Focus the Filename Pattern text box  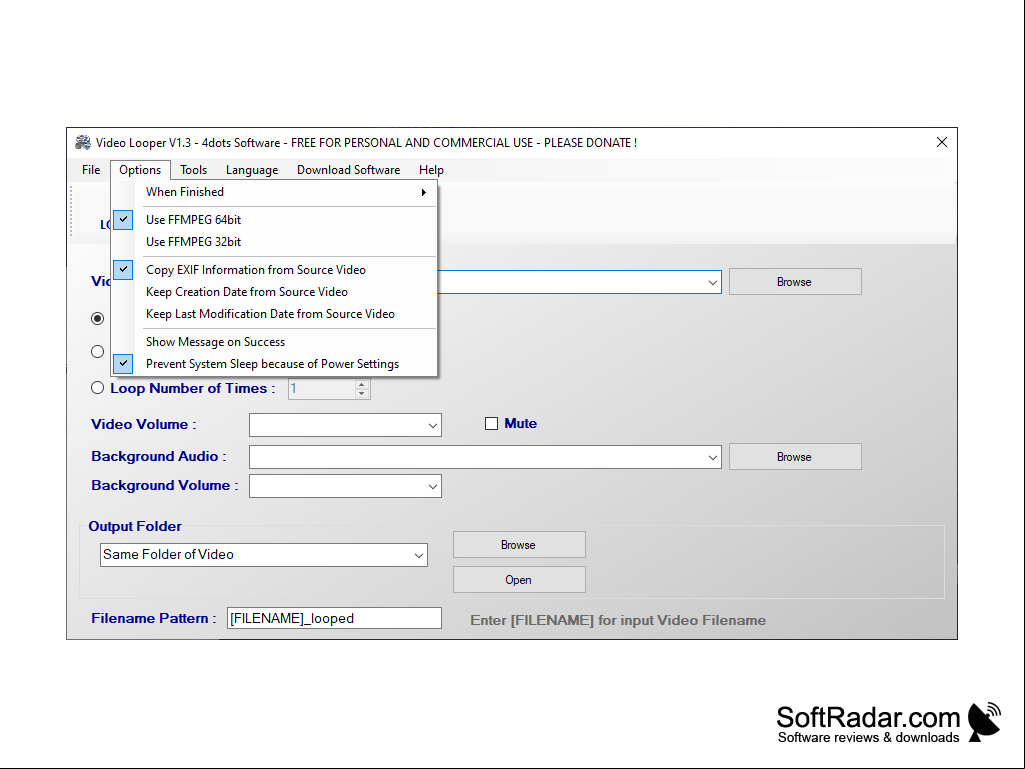334,619
